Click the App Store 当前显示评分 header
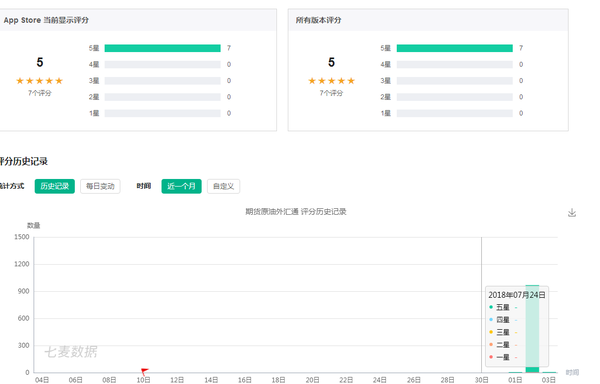 coord(46,20)
